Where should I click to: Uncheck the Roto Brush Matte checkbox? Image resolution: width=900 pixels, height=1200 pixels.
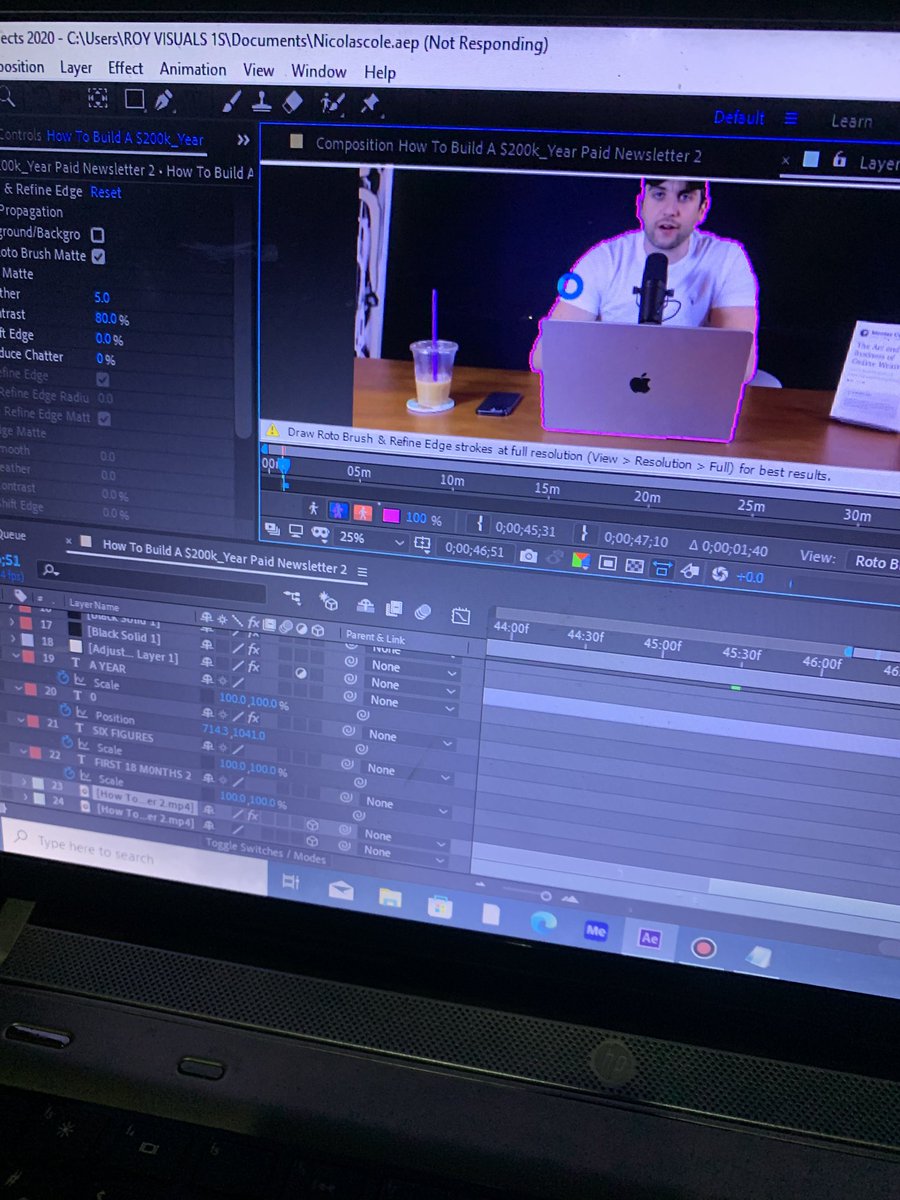(x=98, y=256)
